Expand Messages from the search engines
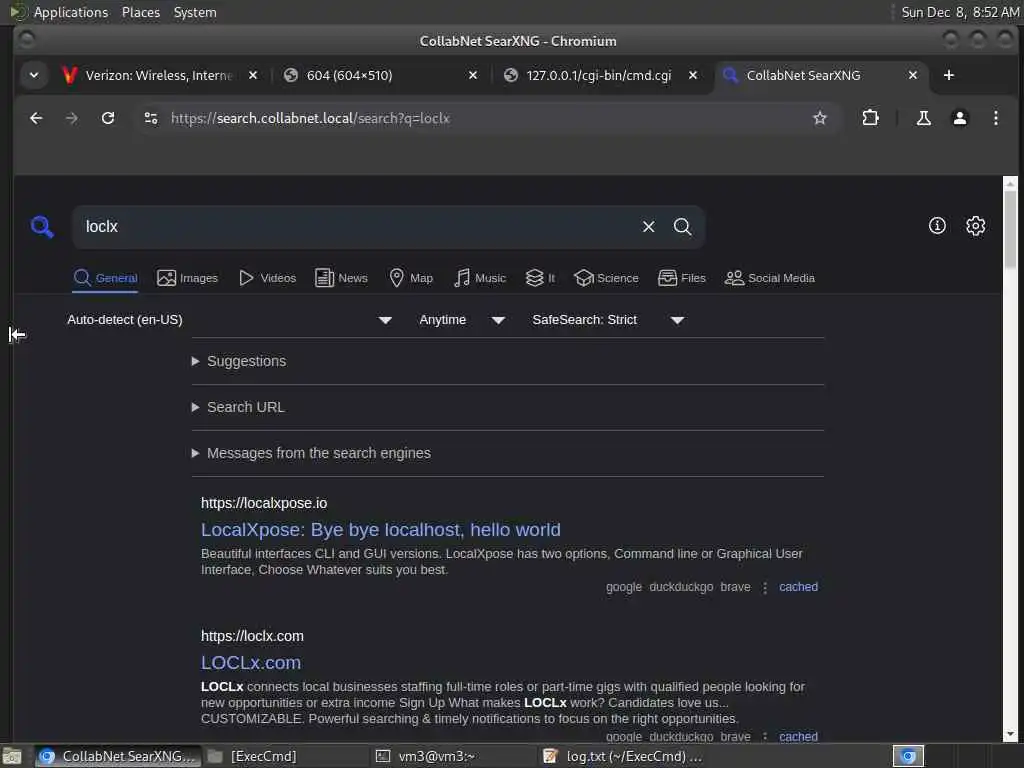The width and height of the screenshot is (1024, 768). [x=312, y=453]
